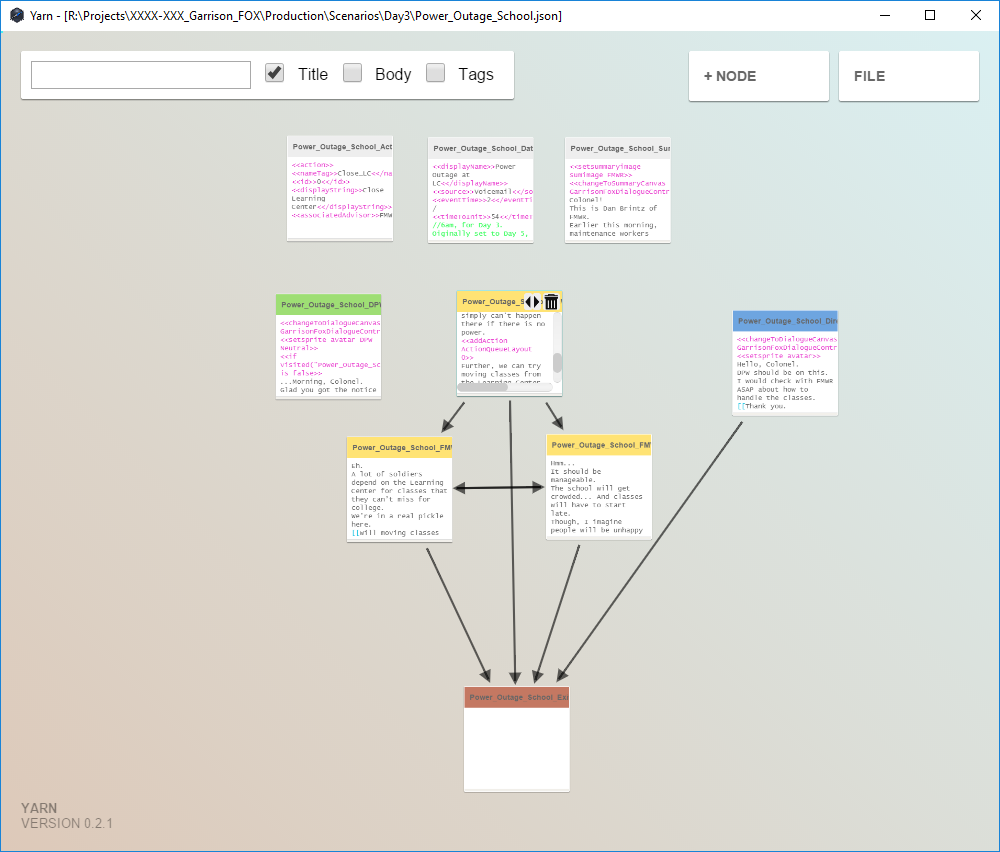Enable the Tags search checkbox
The height and width of the screenshot is (852, 1000).
436,73
